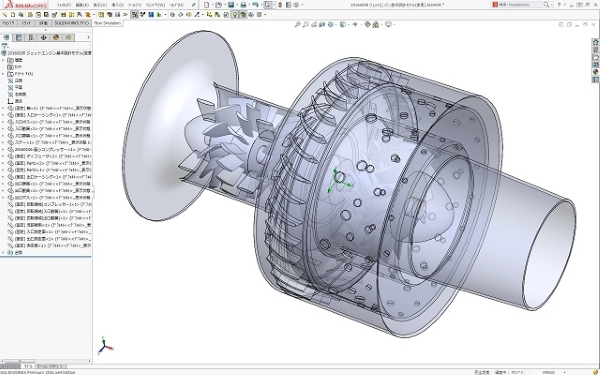Click Edit Appearance colored sphere icon
600x375 pixels.
click(x=367, y=24)
